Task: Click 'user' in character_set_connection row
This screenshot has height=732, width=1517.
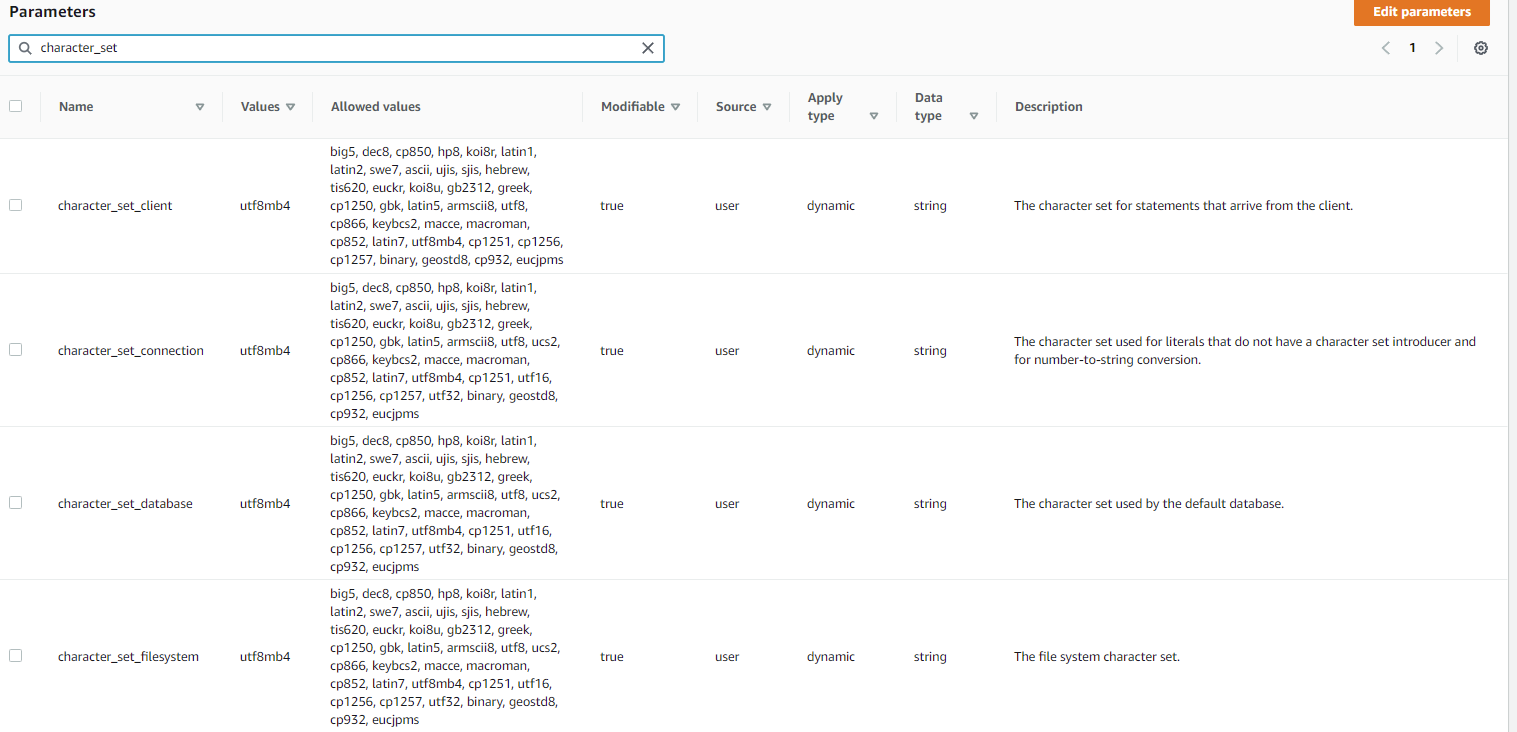Action: (727, 351)
